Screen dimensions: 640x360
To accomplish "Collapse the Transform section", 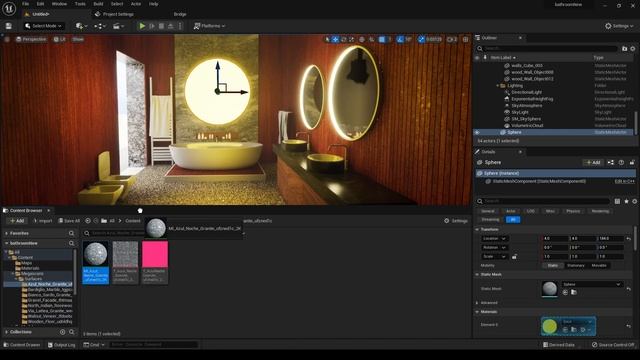I will coord(477,229).
